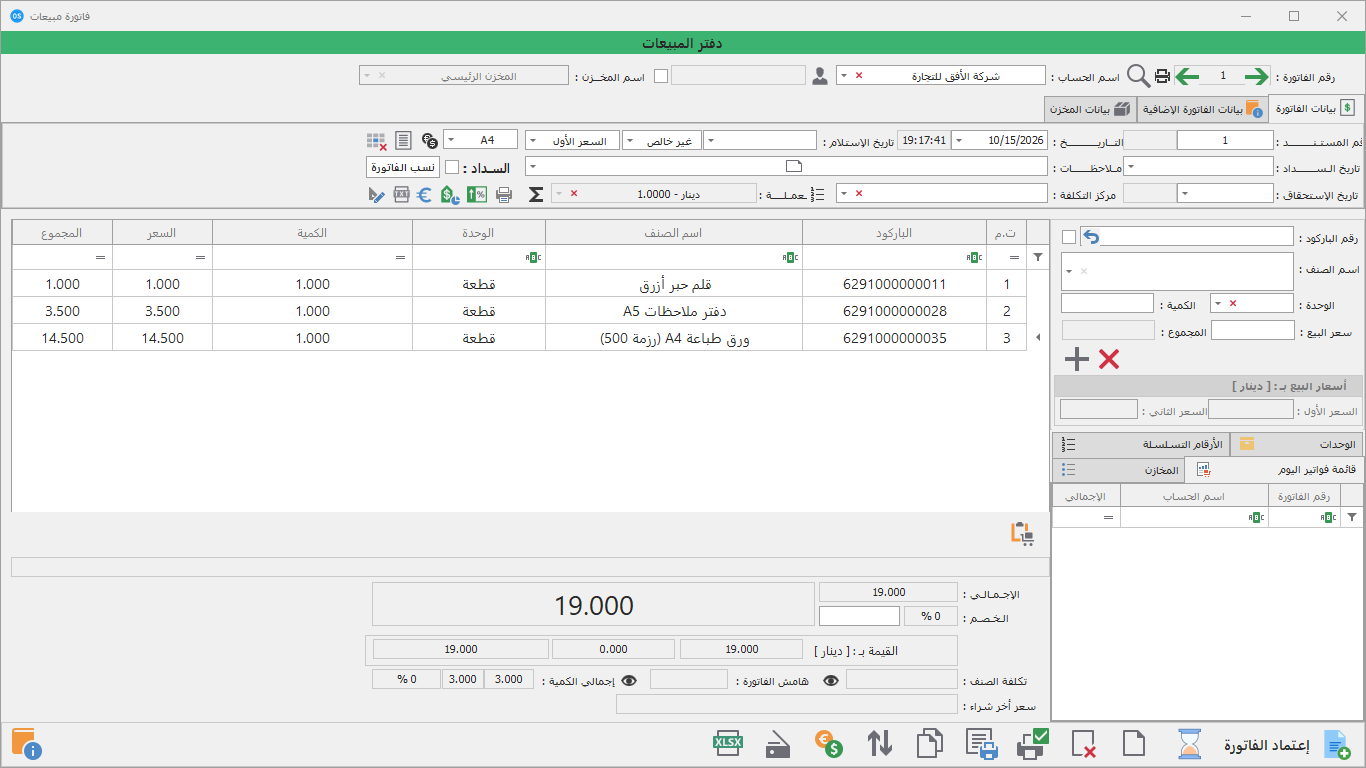Screen dimensions: 1366x768
Task: Click the up-down sort arrows icon
Action: click(x=879, y=743)
